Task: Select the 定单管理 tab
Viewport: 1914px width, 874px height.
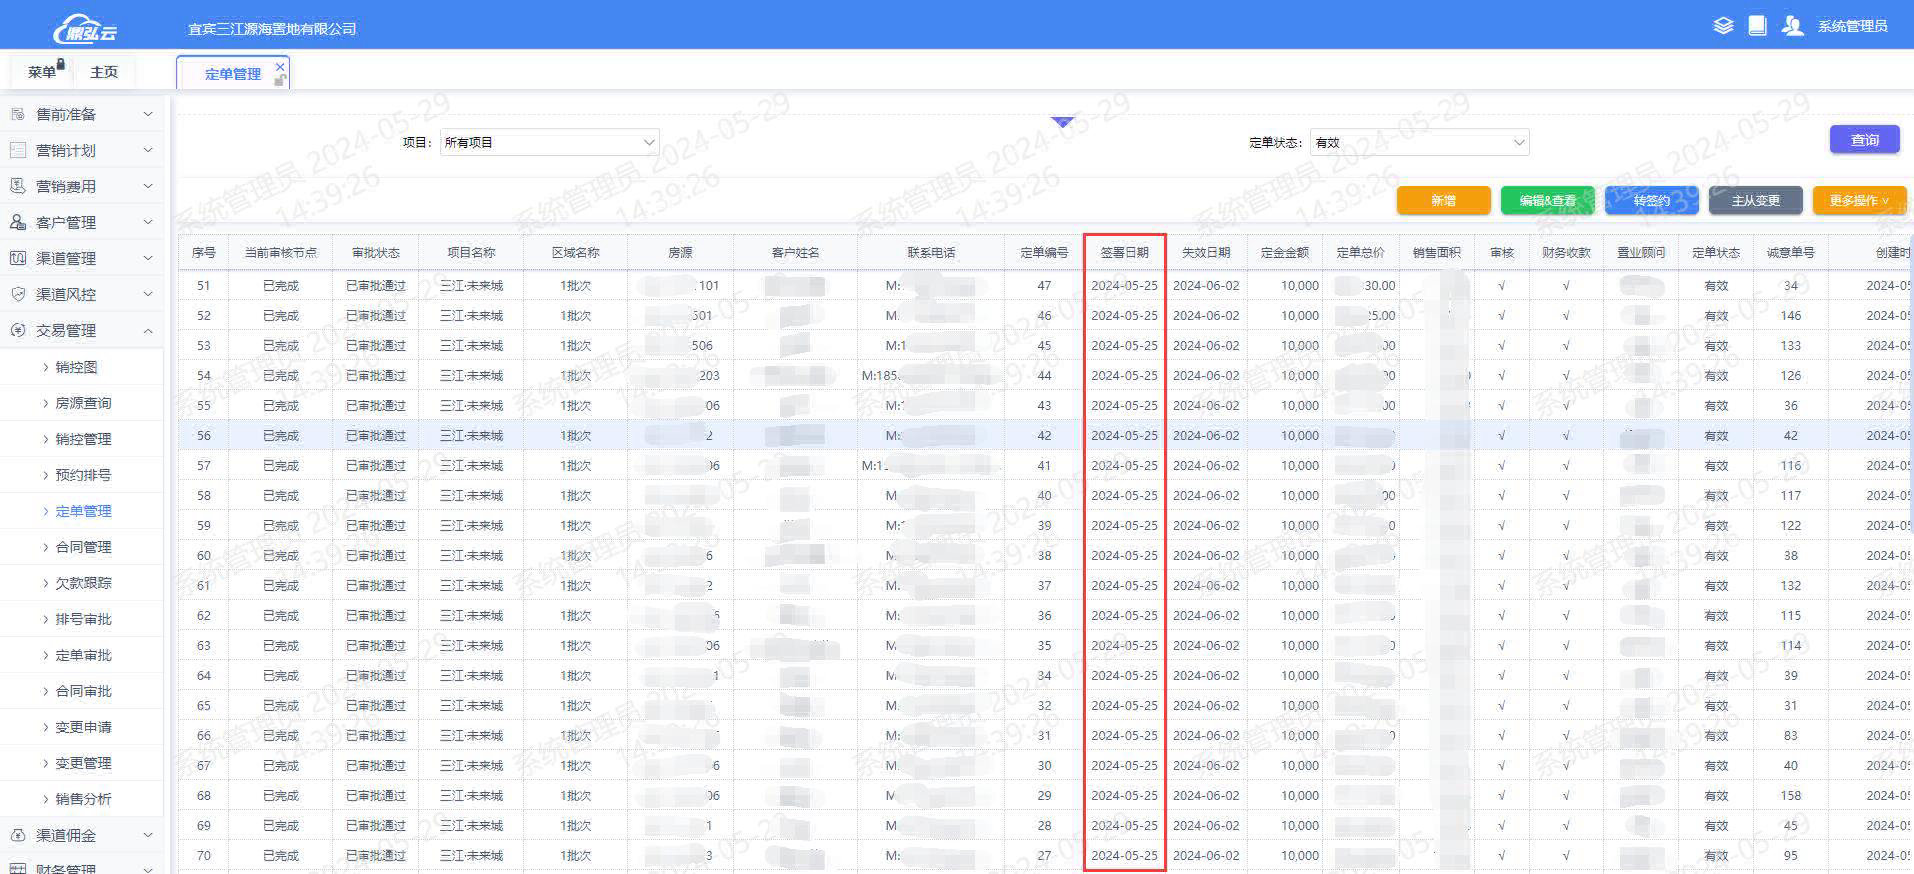Action: [232, 74]
